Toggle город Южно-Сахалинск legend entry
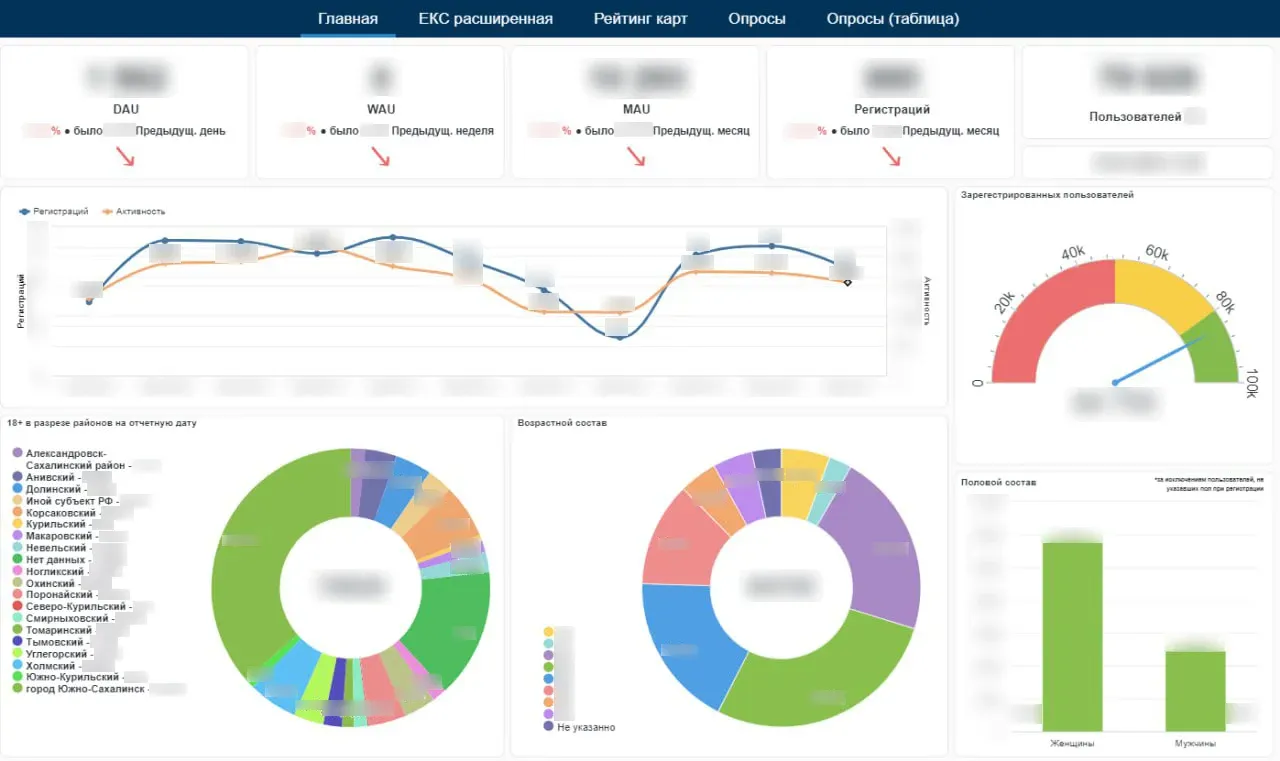1280x761 pixels. coord(99,689)
